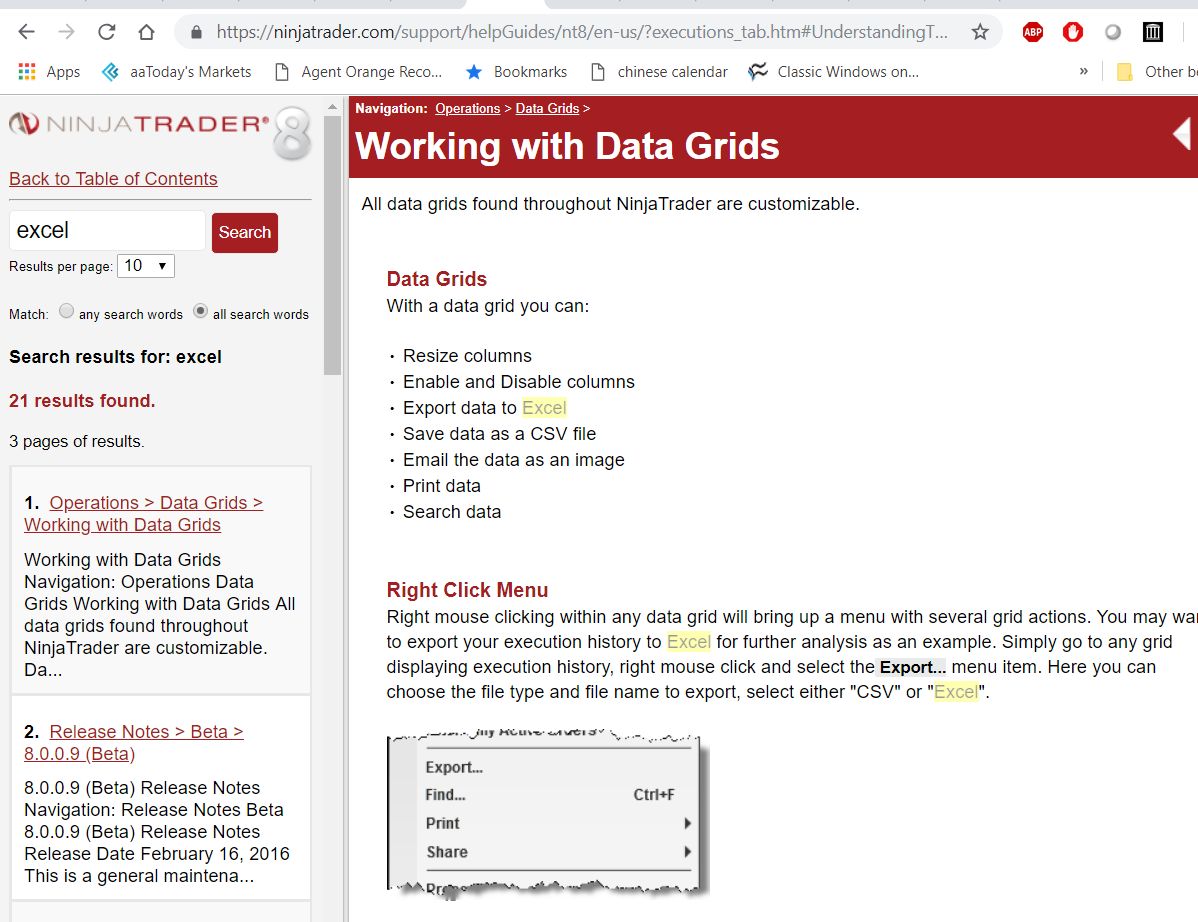
Task: Click the Save data as a CSV file bullet
Action: click(499, 434)
